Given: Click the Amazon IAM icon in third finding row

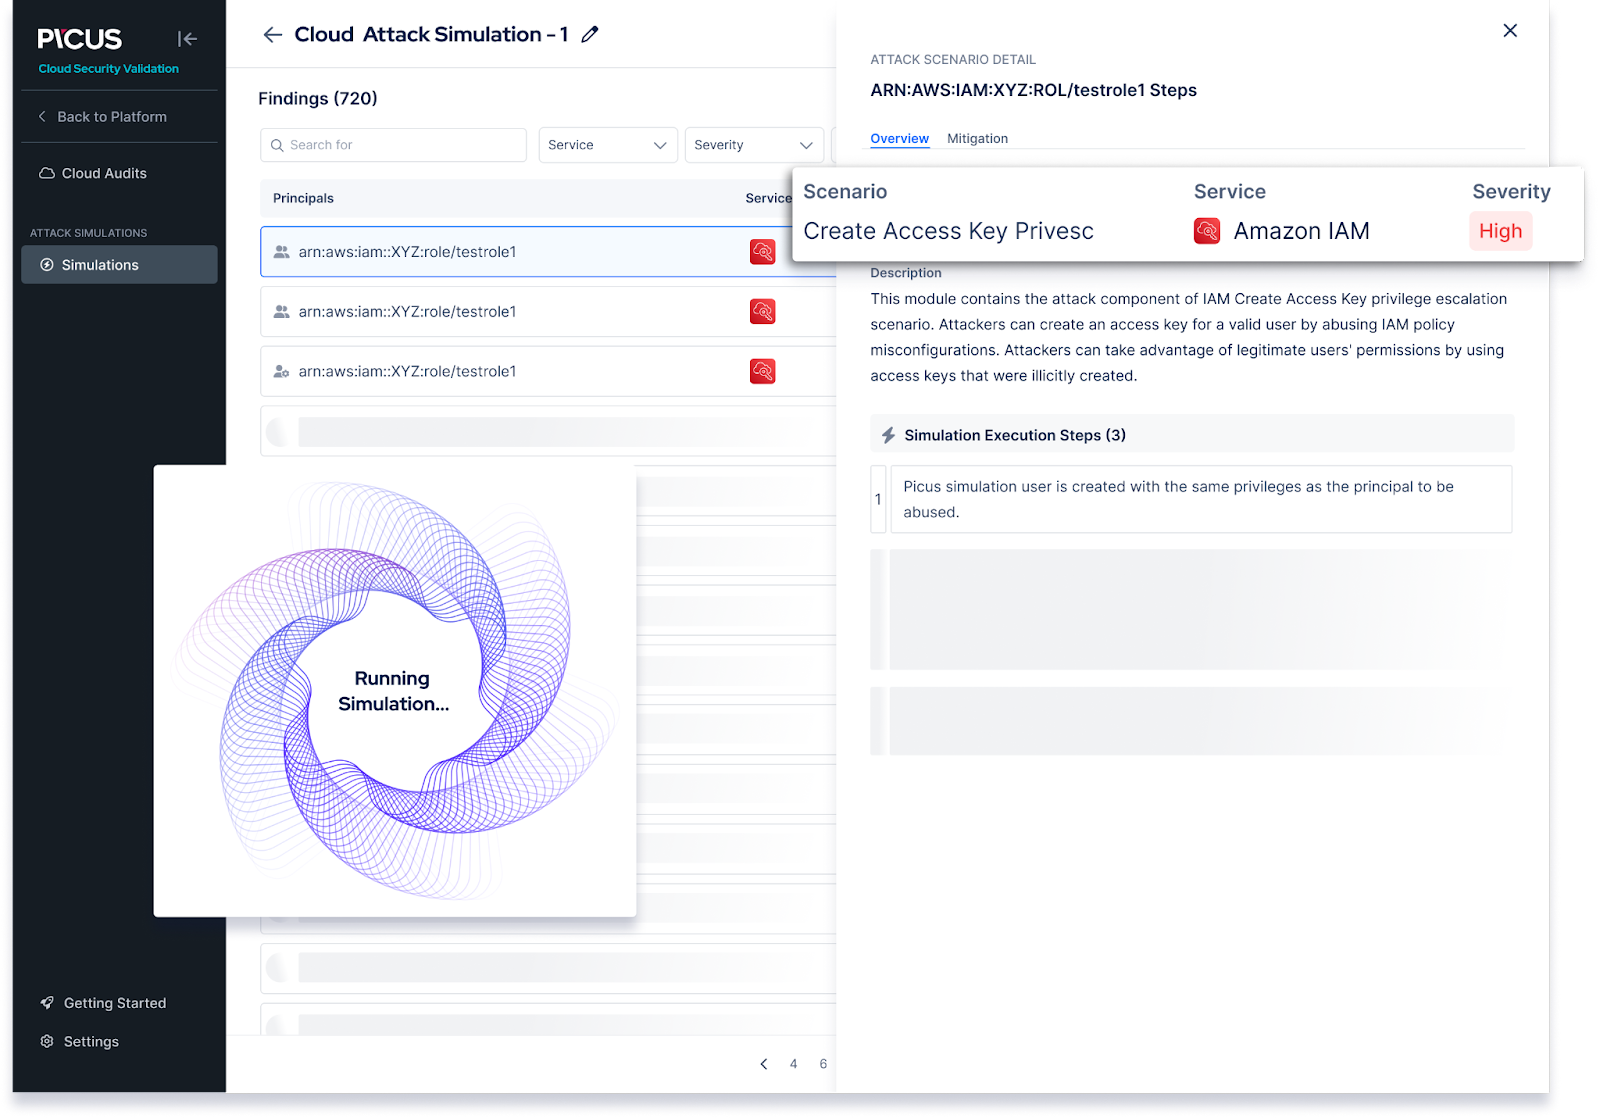Looking at the screenshot, I should click(762, 372).
